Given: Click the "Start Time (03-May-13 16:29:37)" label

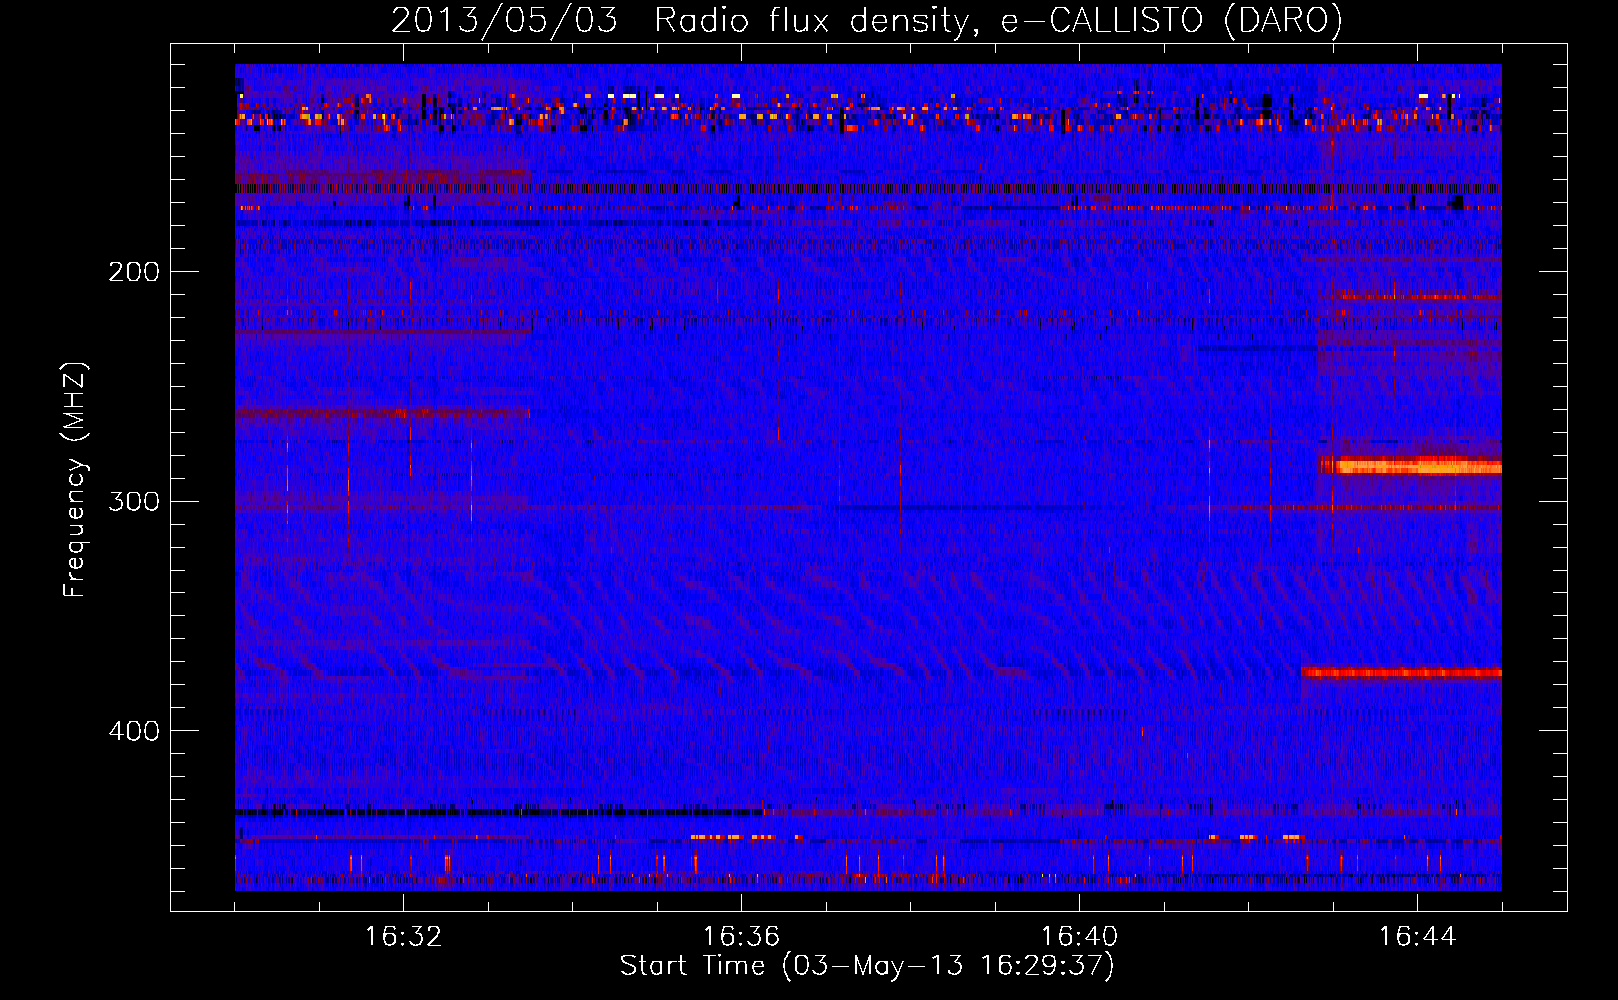Looking at the screenshot, I should (x=867, y=965).
